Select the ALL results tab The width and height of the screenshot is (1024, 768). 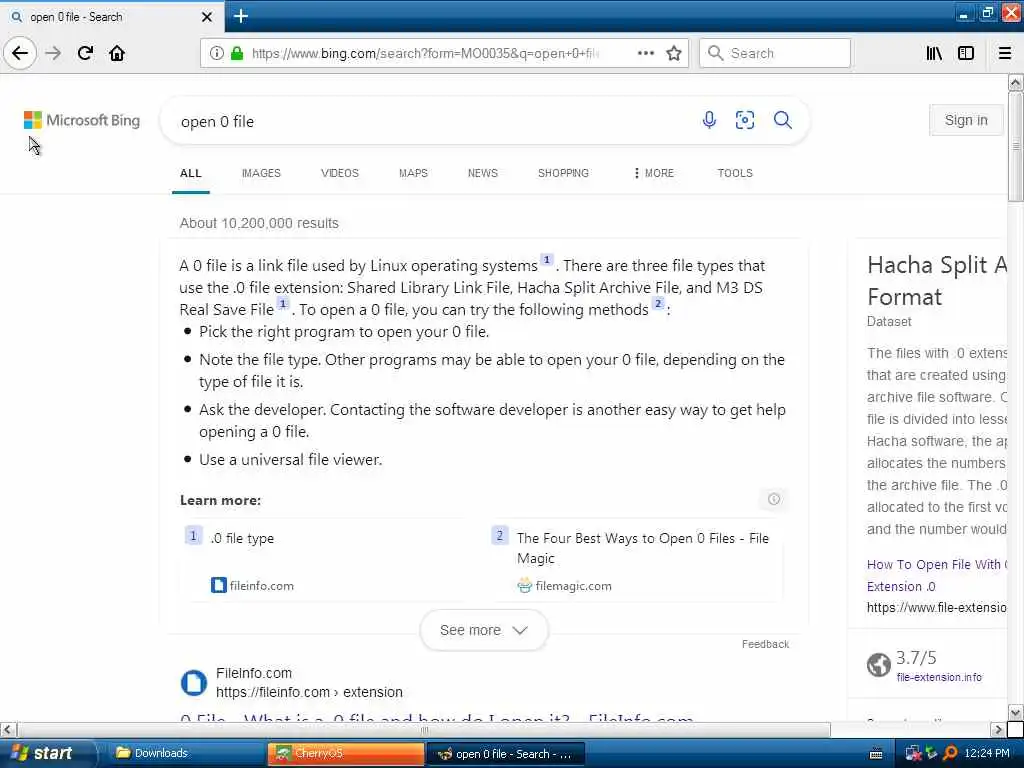[x=191, y=173]
